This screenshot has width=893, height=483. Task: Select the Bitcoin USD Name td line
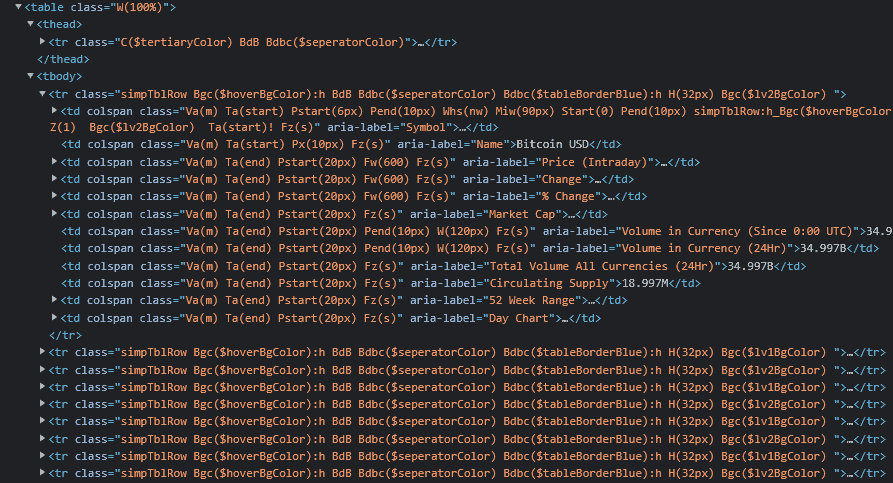341,145
